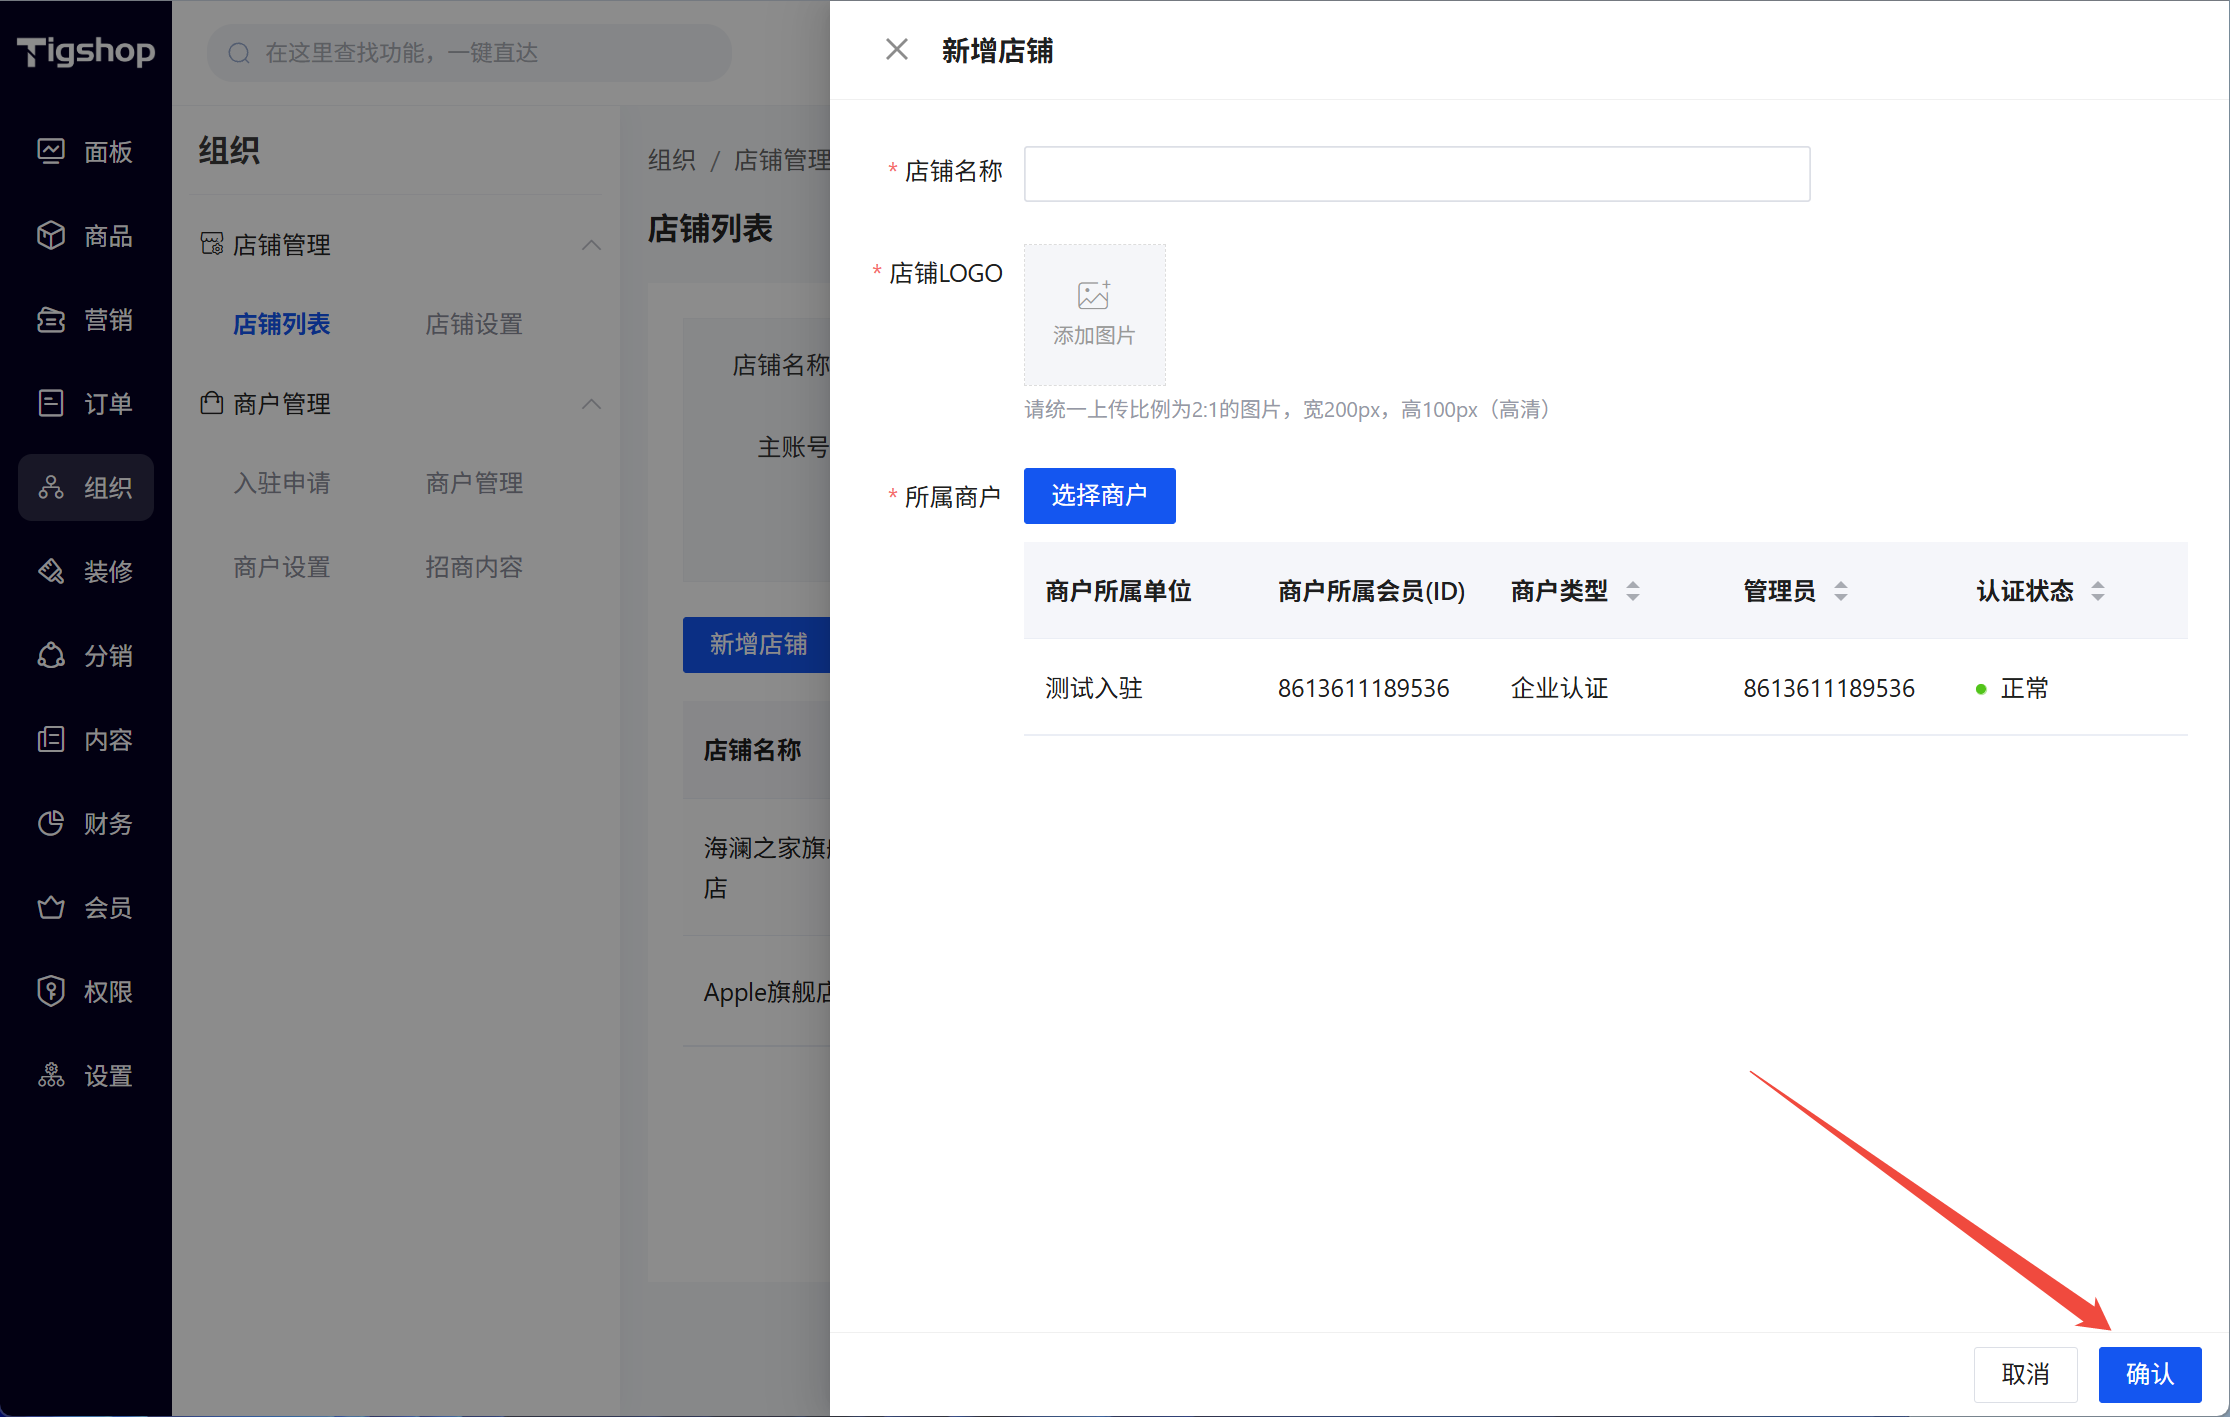The height and width of the screenshot is (1417, 2230).
Task: Select the 订单 orders icon
Action: coord(51,404)
